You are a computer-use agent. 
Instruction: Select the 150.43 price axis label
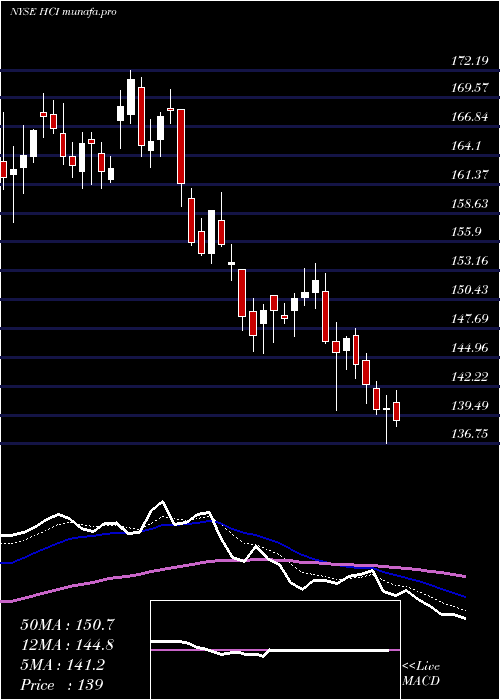point(470,290)
